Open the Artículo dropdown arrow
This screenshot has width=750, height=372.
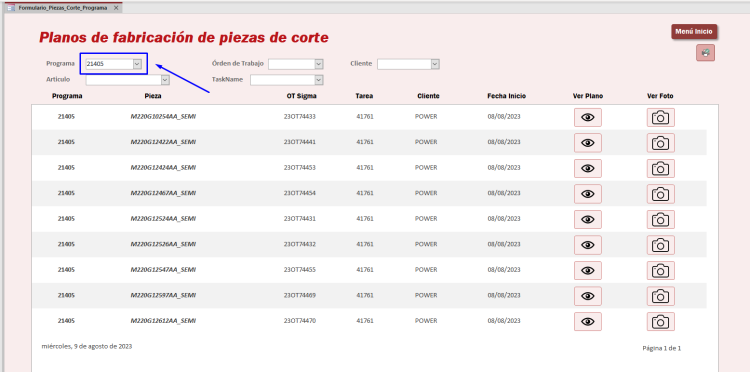[x=165, y=80]
